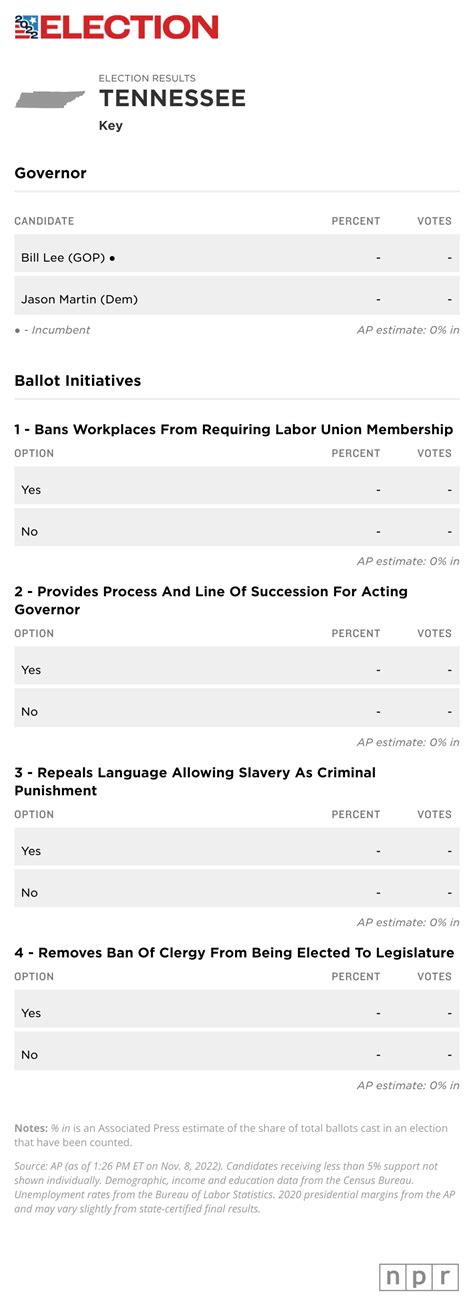
Task: Click the Yes row for initiative 1
Action: 237,489
